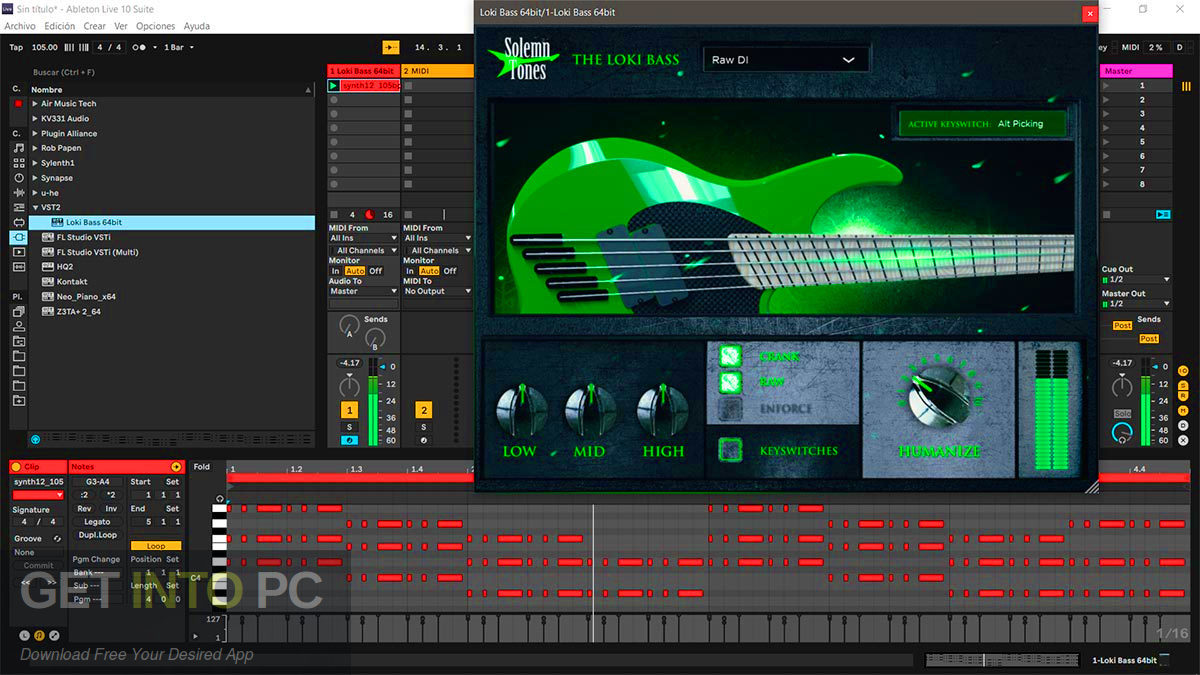This screenshot has height=675, width=1200.
Task: Open the Crear menu
Action: (x=94, y=26)
